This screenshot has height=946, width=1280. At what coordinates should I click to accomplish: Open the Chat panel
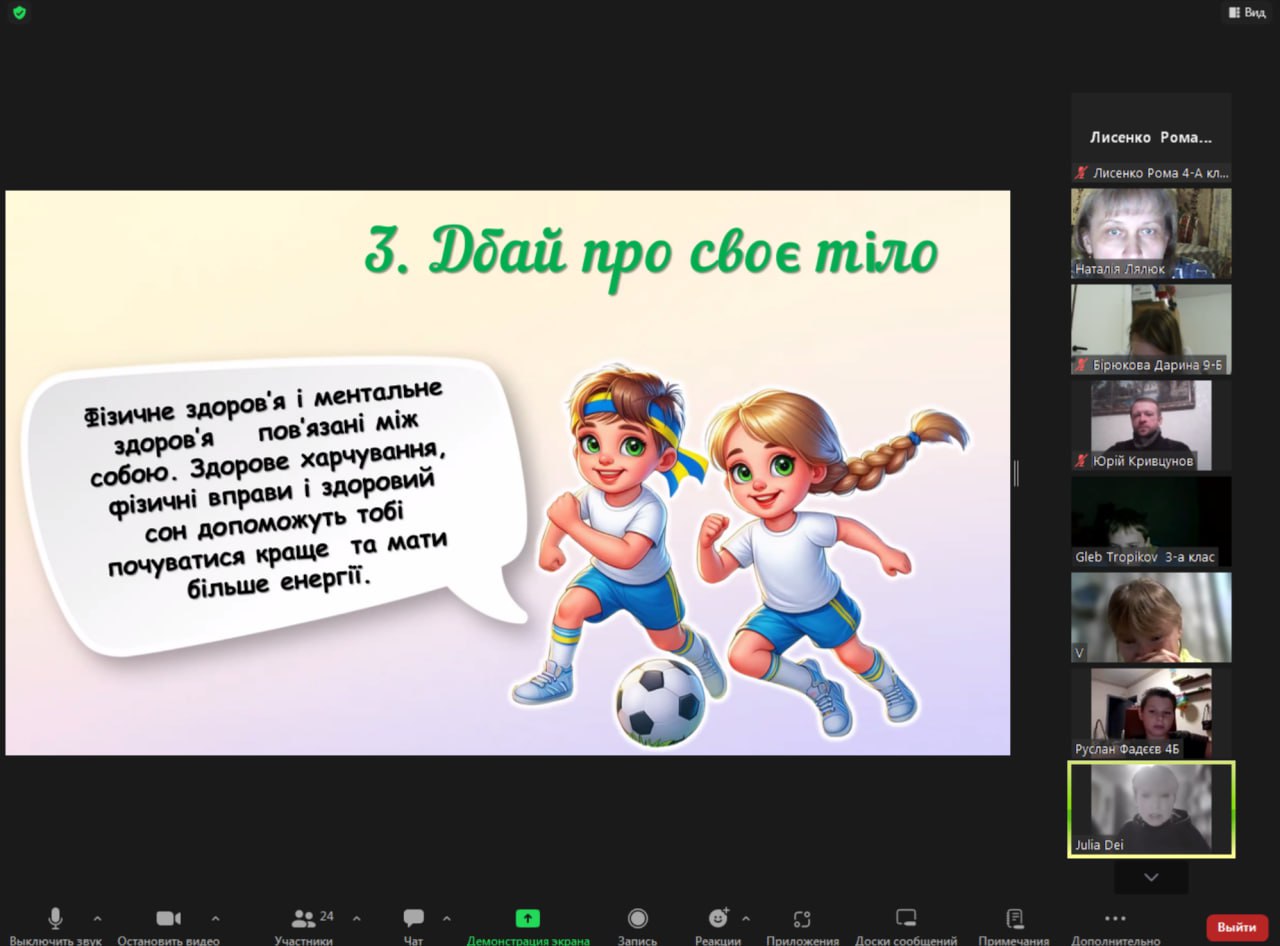click(x=413, y=919)
